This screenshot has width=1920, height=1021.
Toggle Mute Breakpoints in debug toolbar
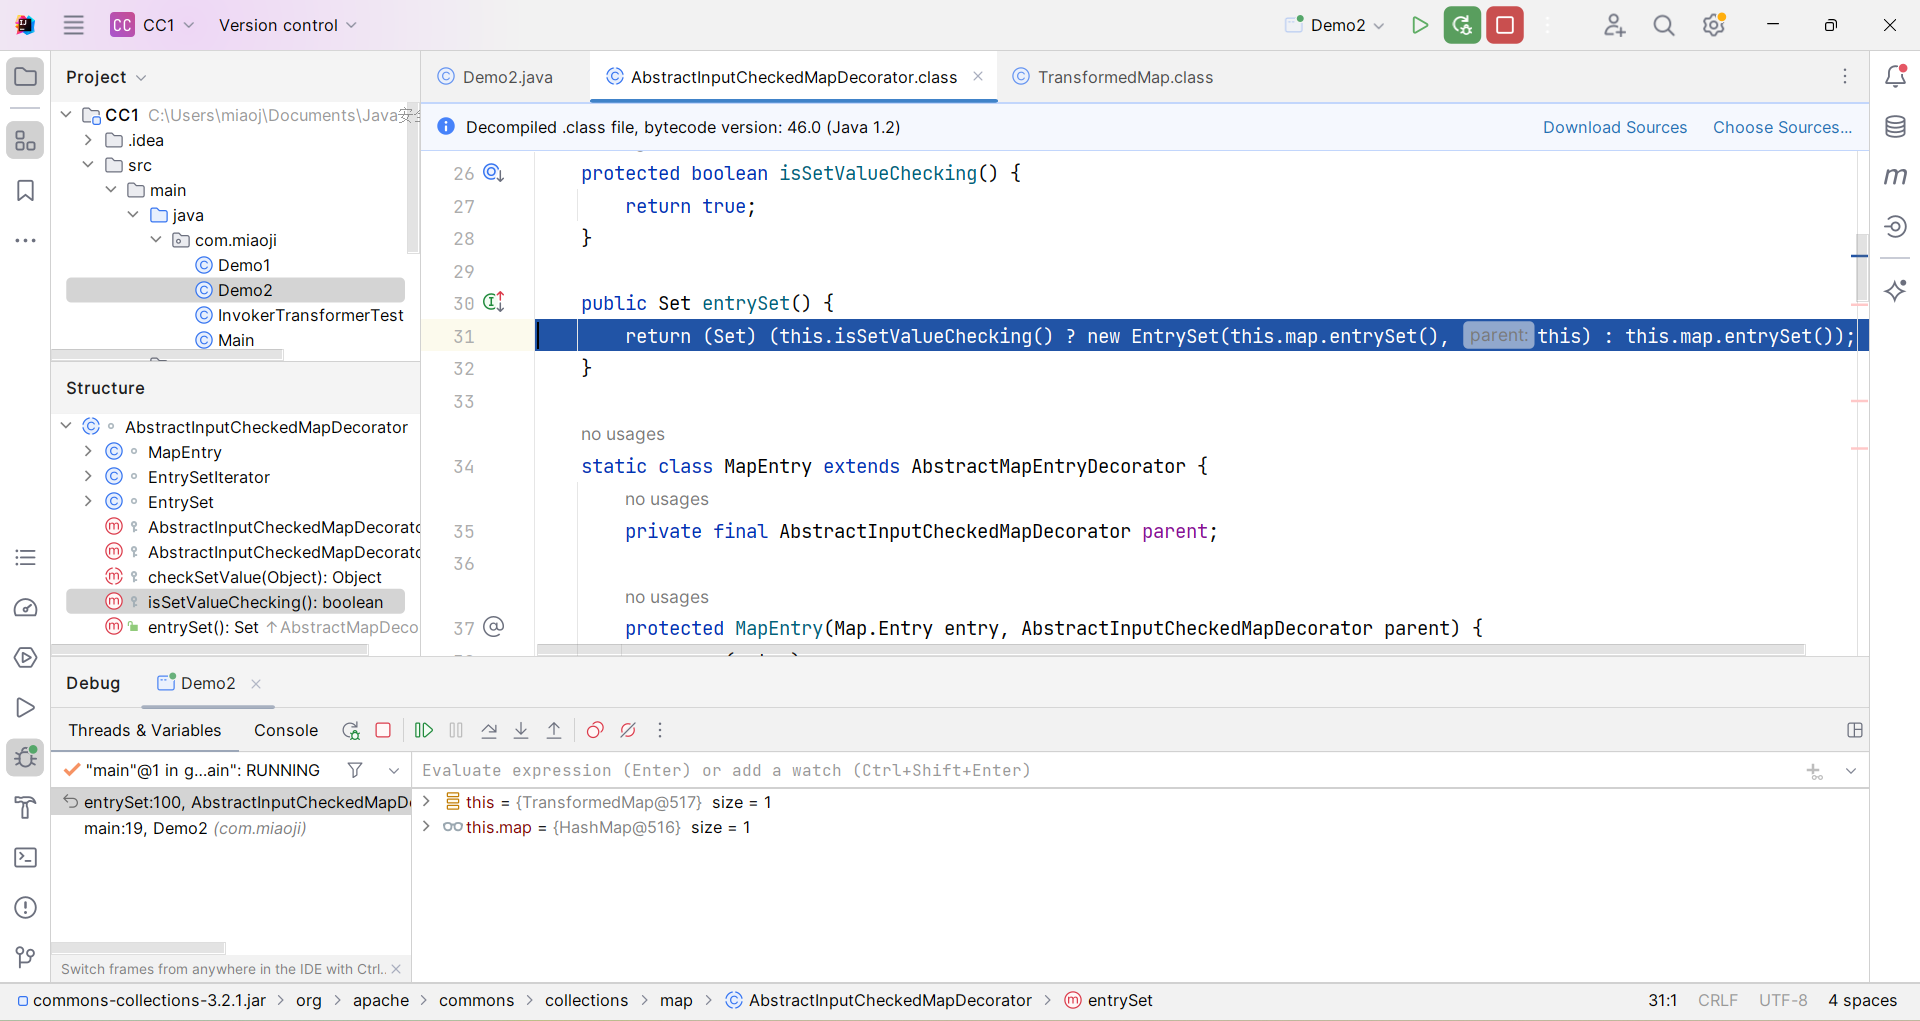(628, 731)
